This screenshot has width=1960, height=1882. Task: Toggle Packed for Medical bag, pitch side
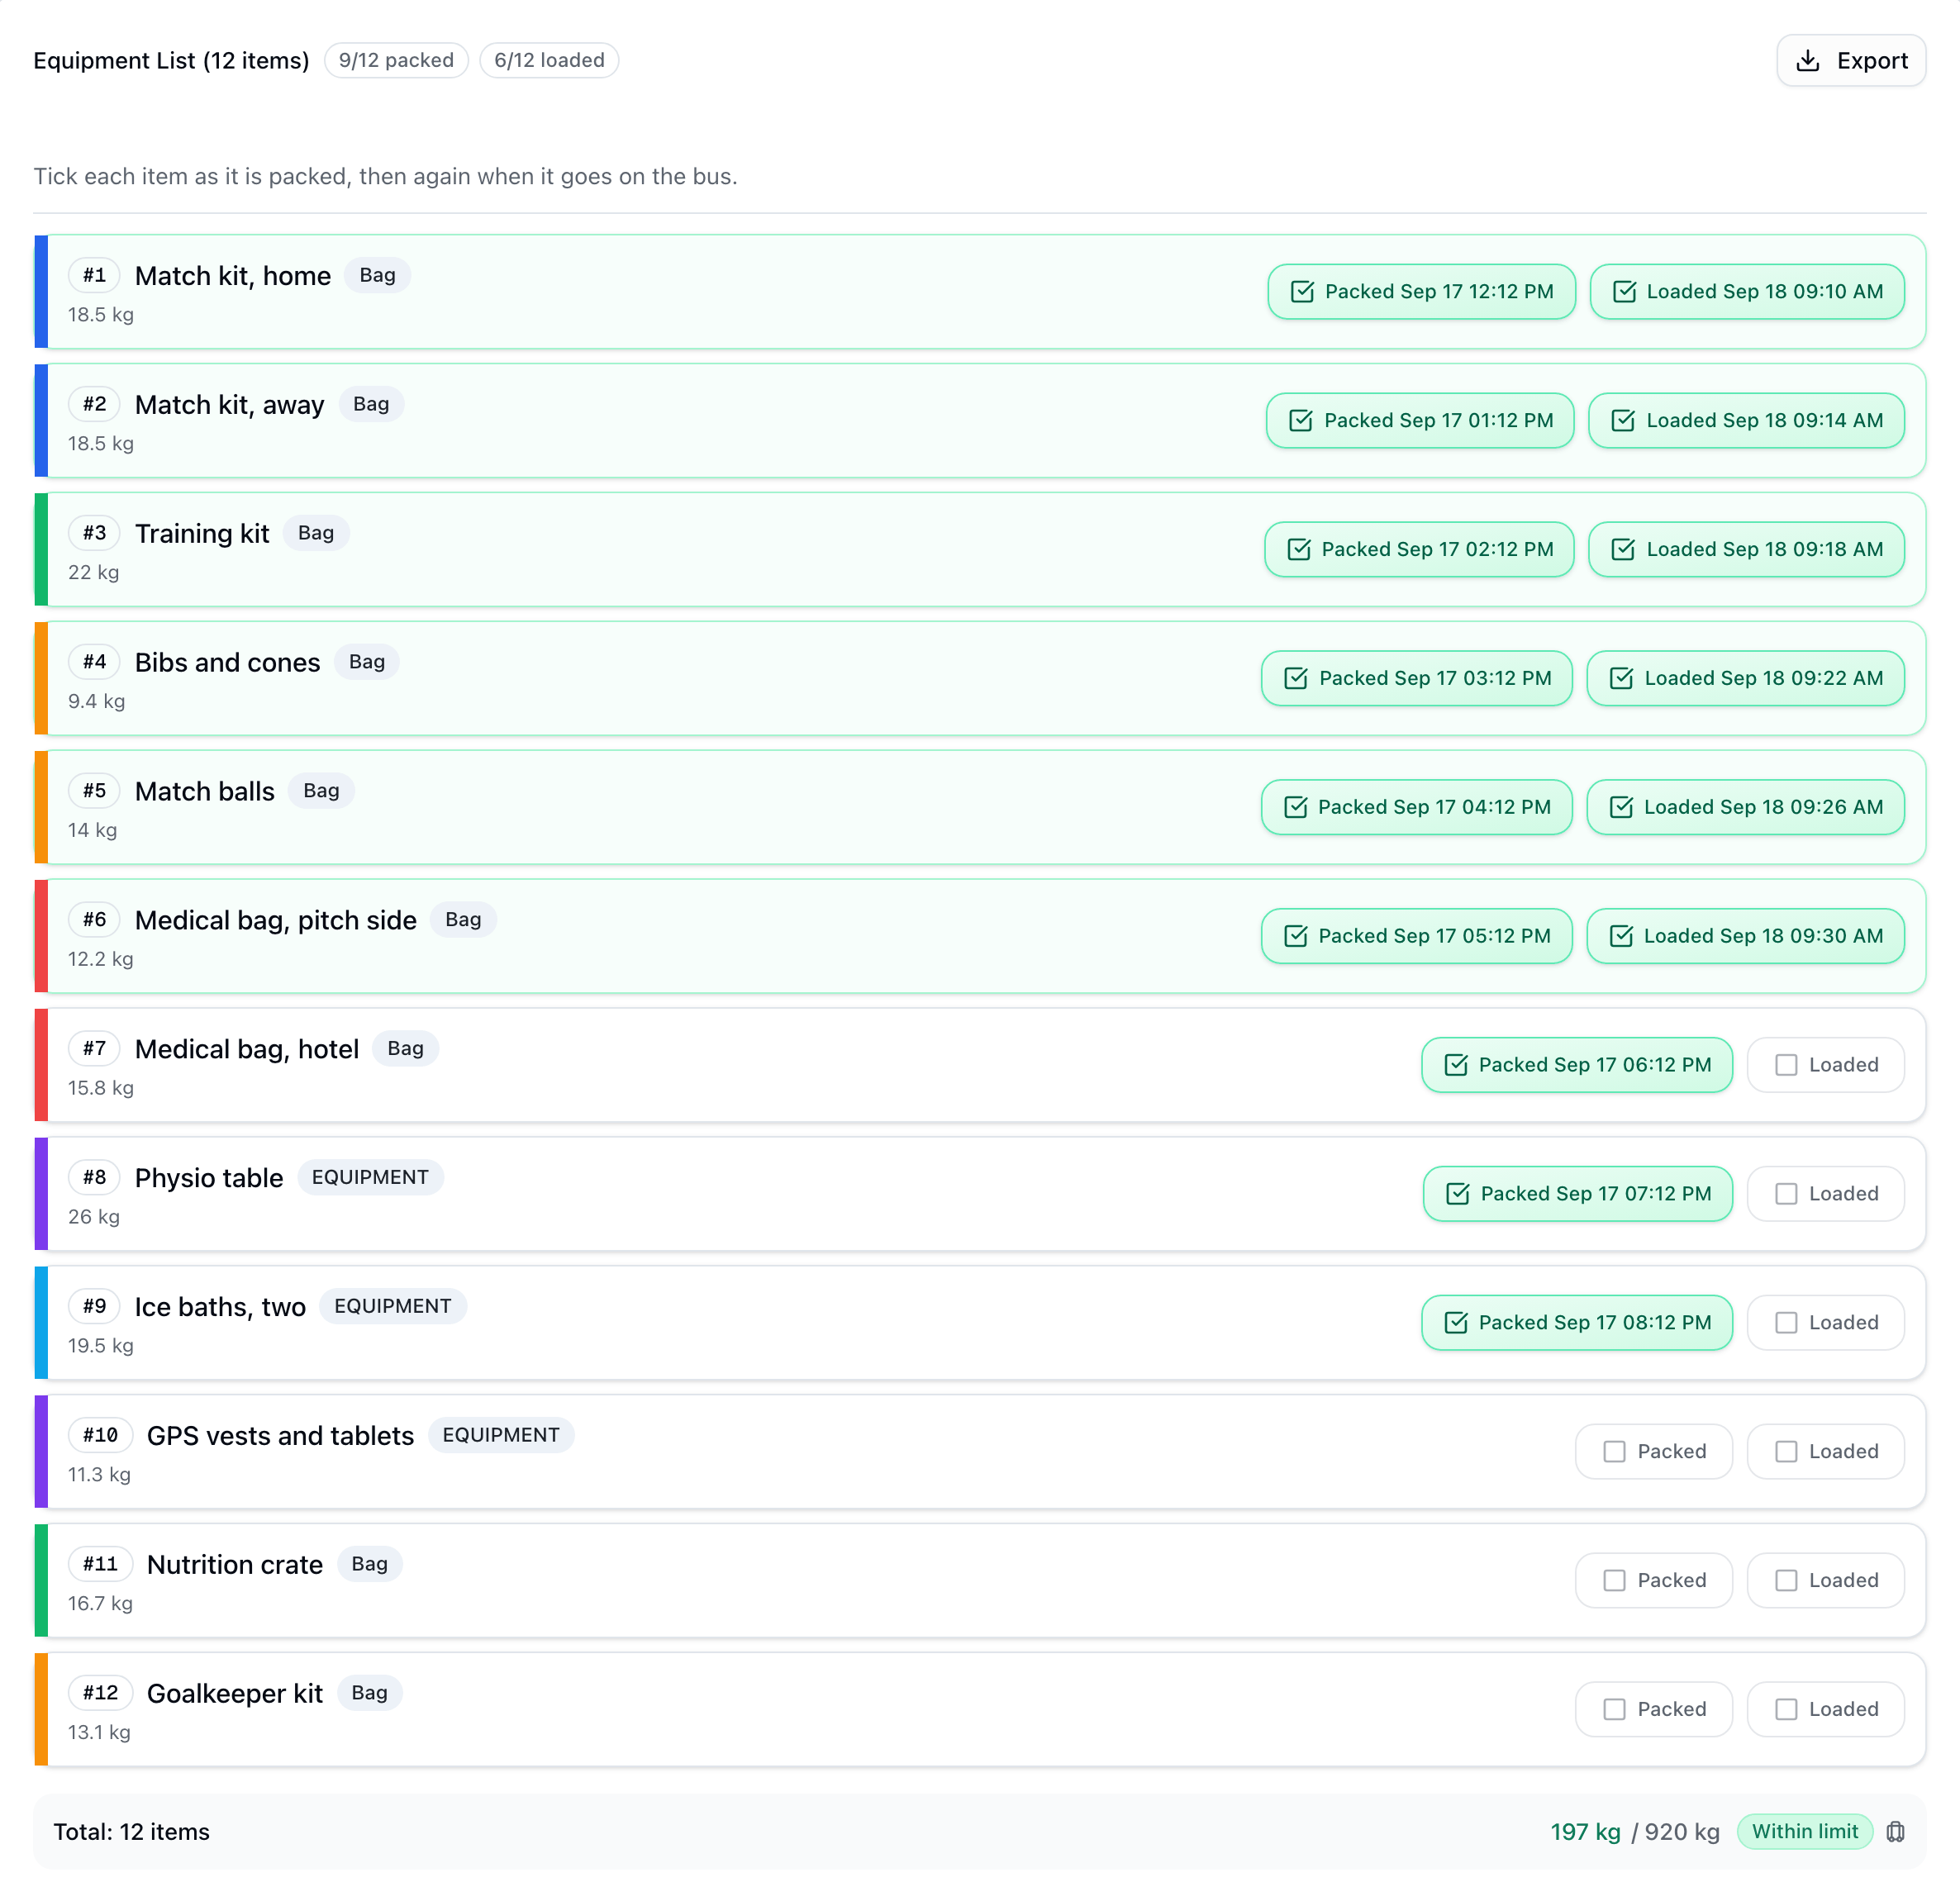click(x=1417, y=937)
